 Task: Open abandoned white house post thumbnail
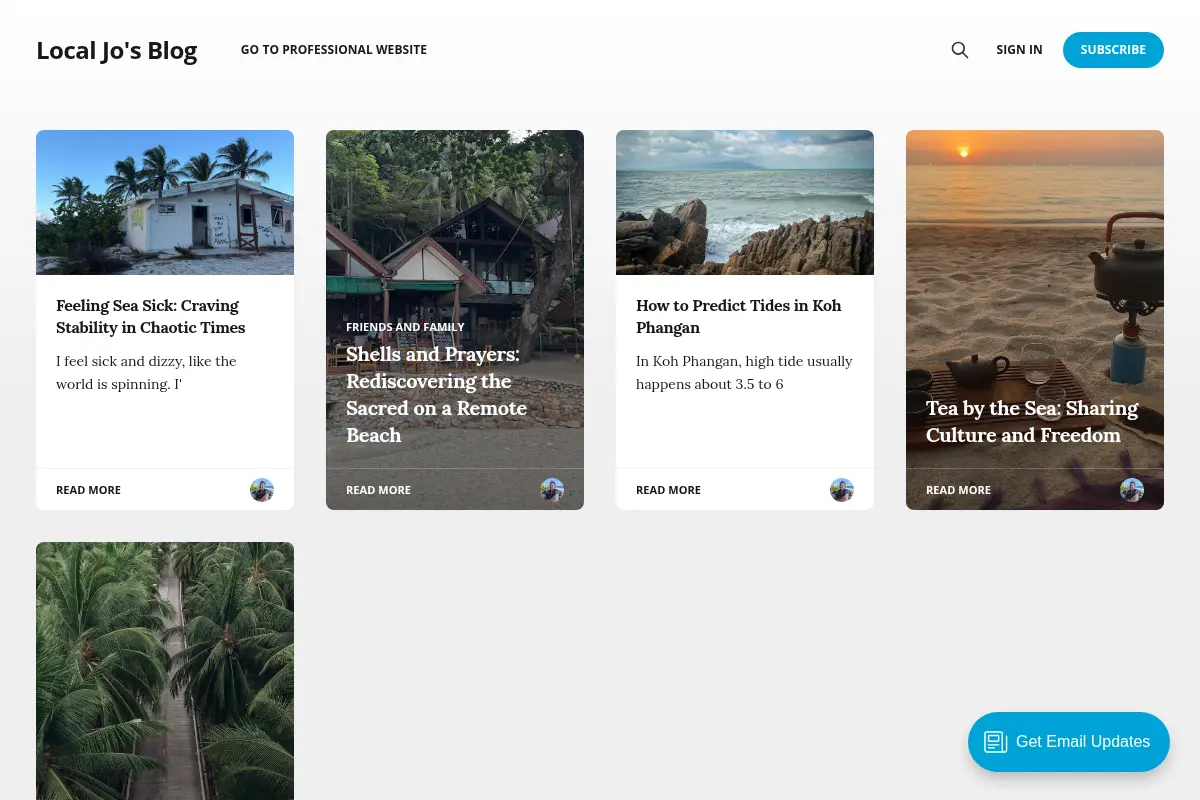[x=165, y=202]
